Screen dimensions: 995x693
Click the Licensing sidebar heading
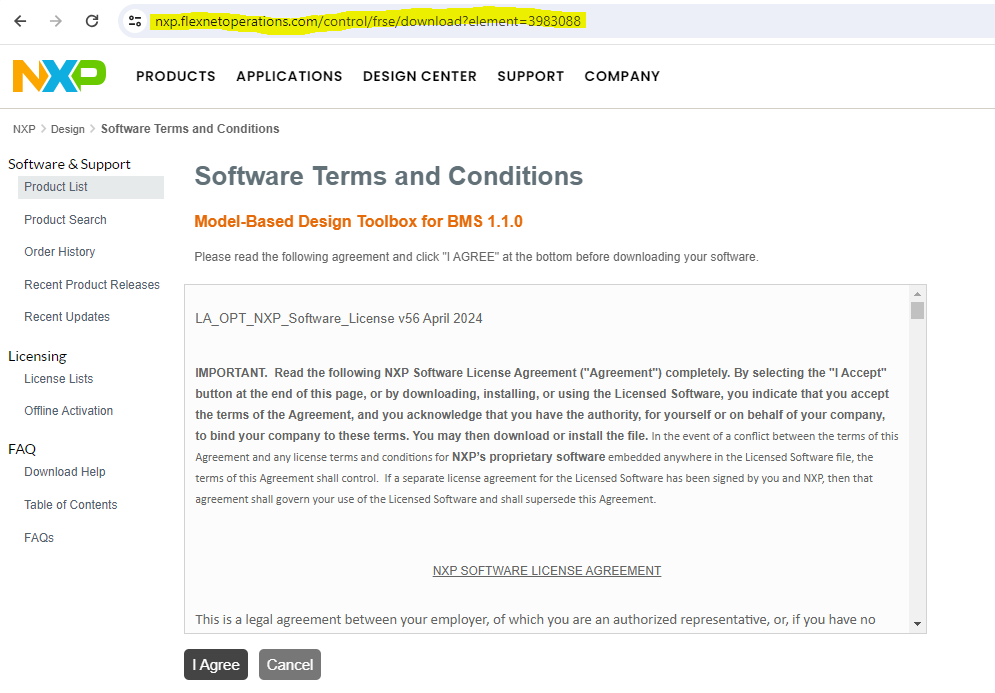pos(37,357)
